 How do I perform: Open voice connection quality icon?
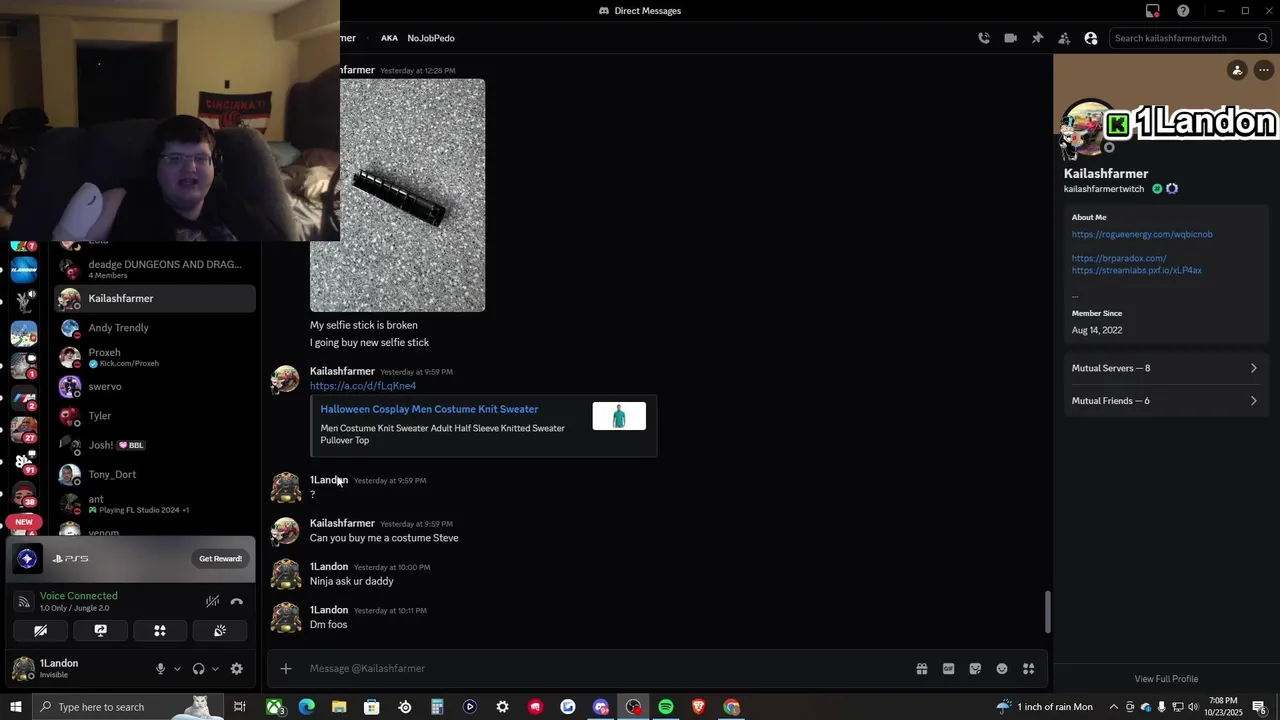pos(25,601)
